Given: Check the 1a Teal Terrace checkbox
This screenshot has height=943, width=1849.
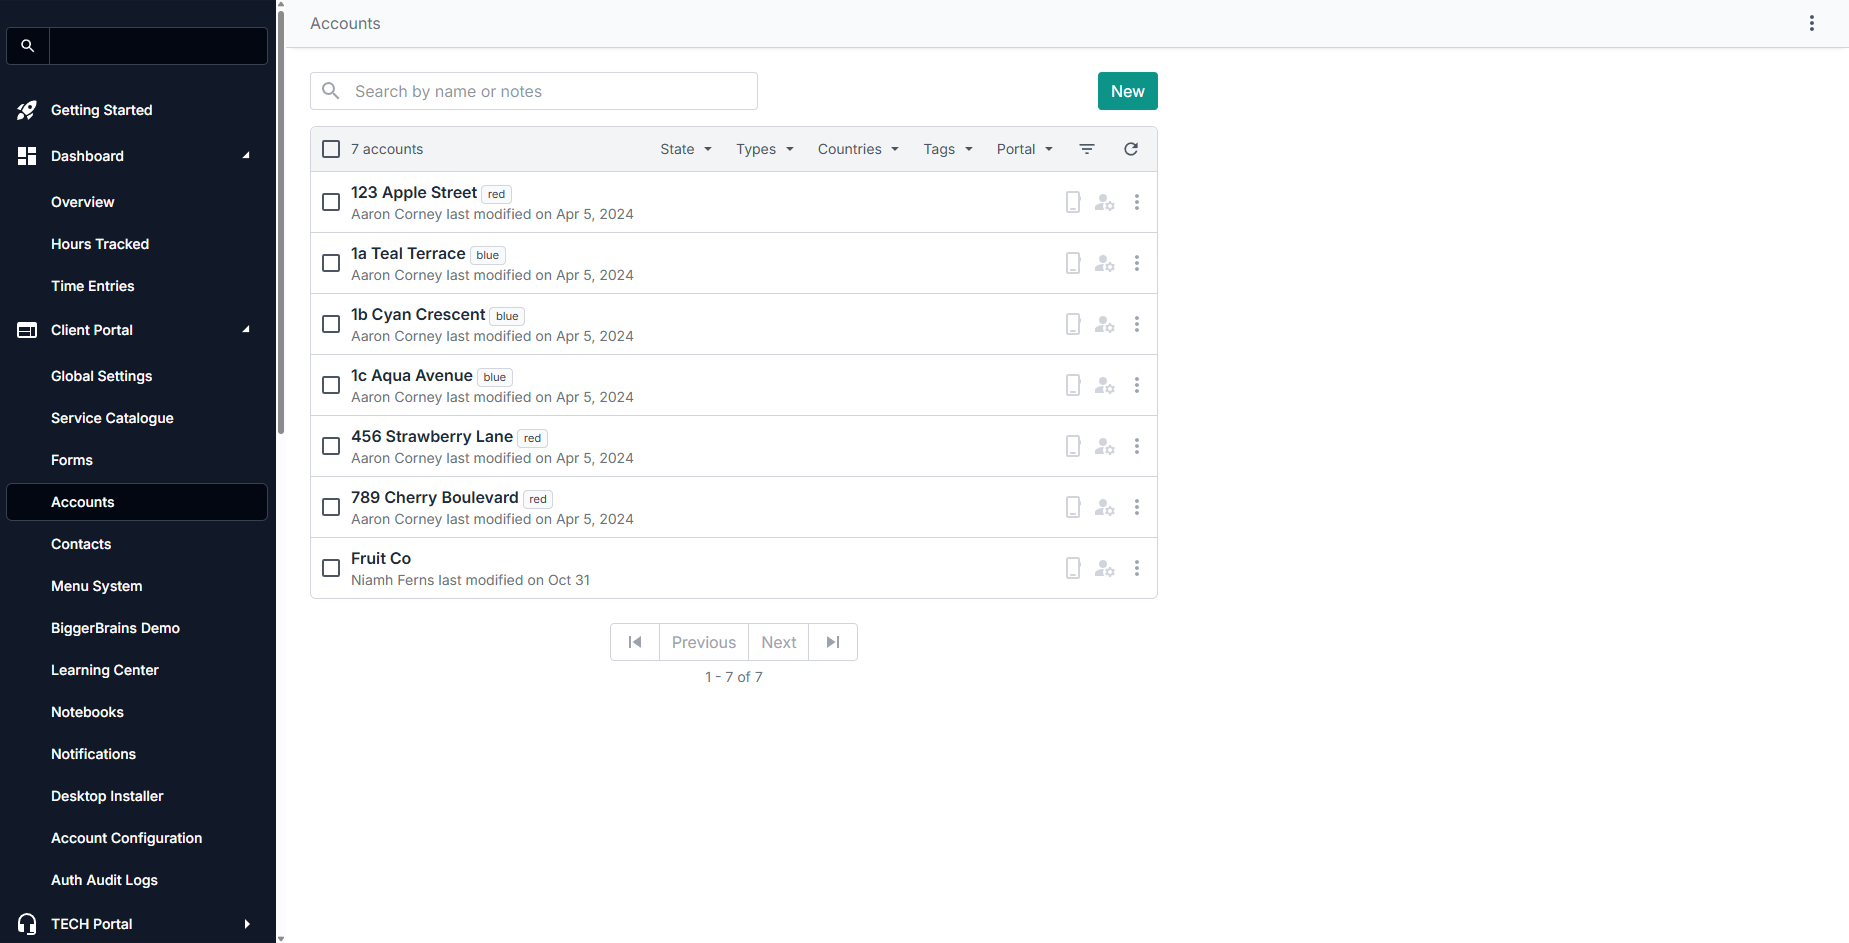Looking at the screenshot, I should click(331, 263).
